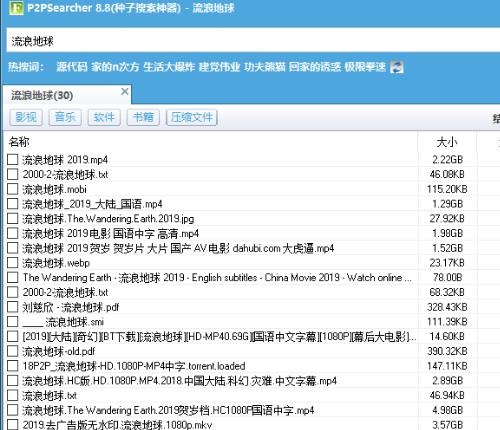Tick checkbox for 流浪地球.webp
500x430 pixels.
(13, 263)
